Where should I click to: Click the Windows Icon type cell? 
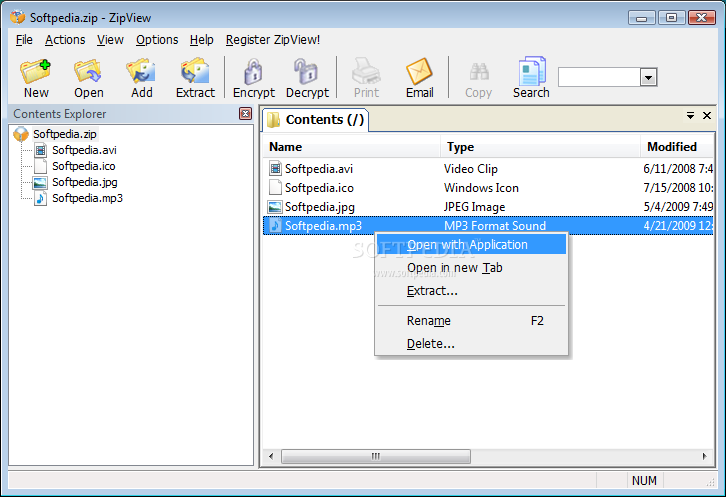pos(481,188)
